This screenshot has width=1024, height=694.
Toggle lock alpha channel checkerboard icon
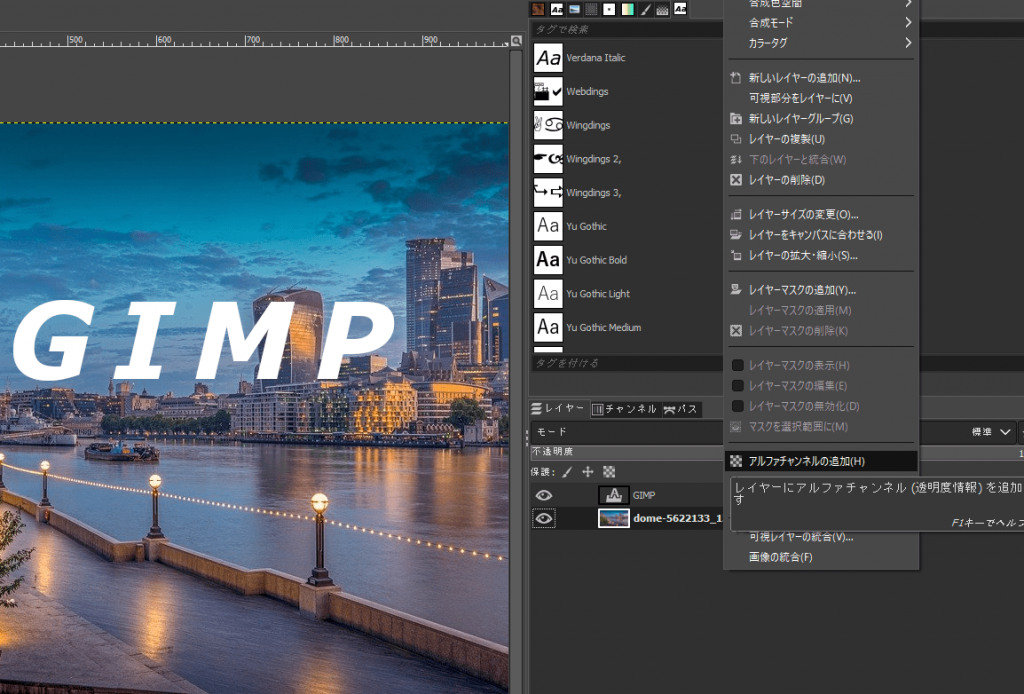[609, 472]
